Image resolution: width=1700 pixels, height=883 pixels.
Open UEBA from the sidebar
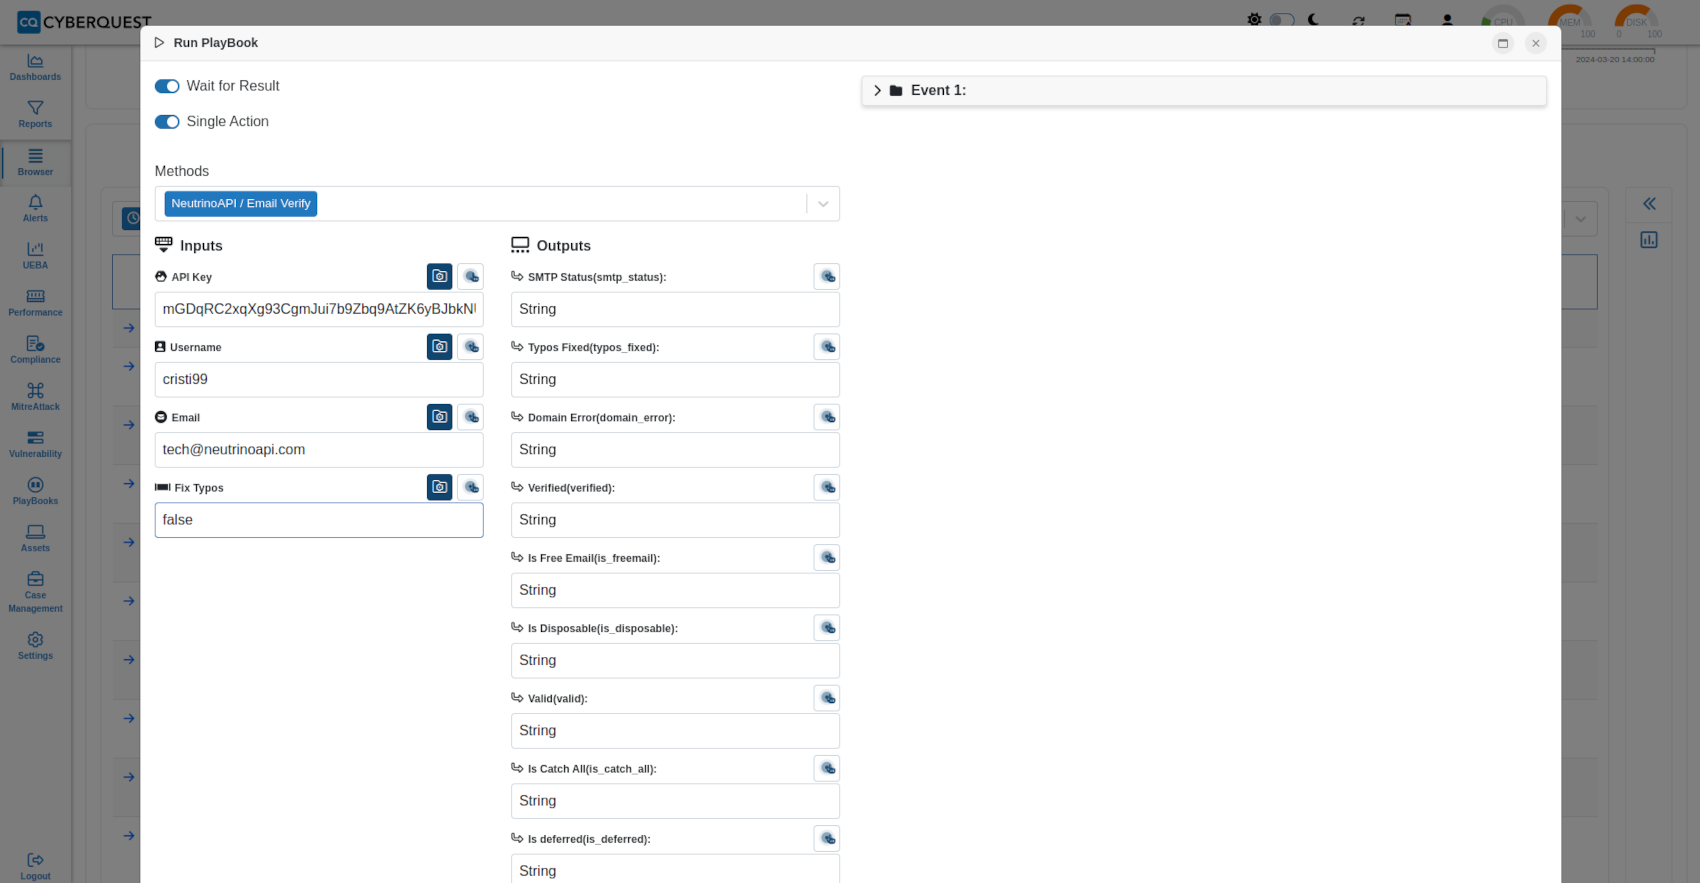[x=35, y=255]
